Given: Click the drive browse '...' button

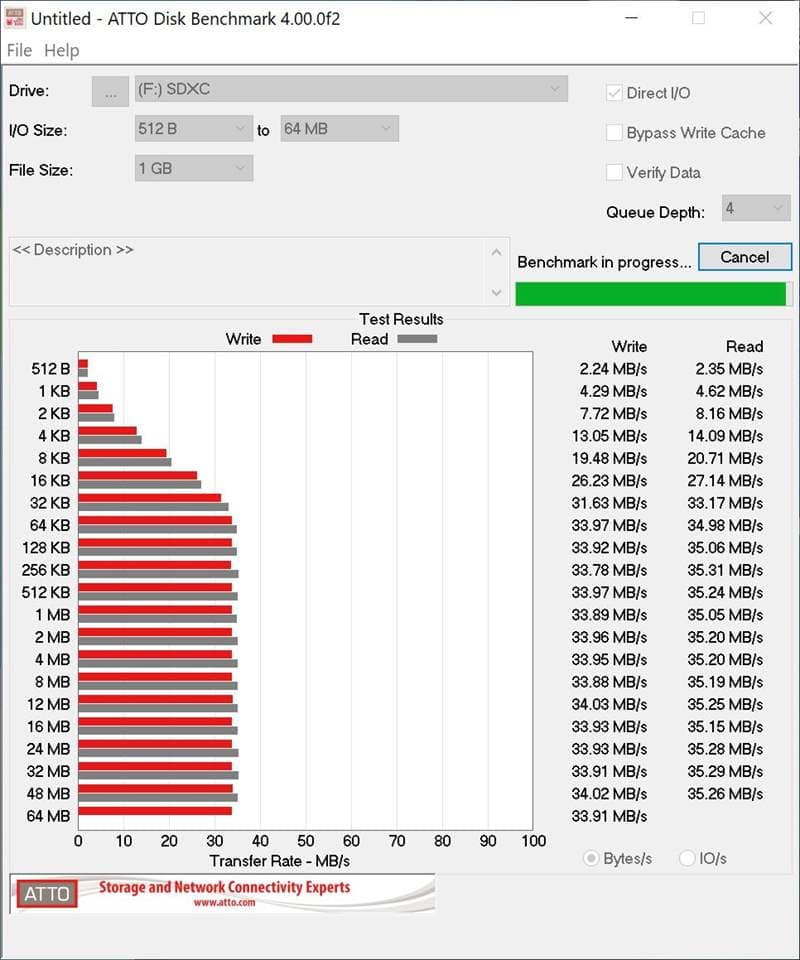Looking at the screenshot, I should 110,91.
